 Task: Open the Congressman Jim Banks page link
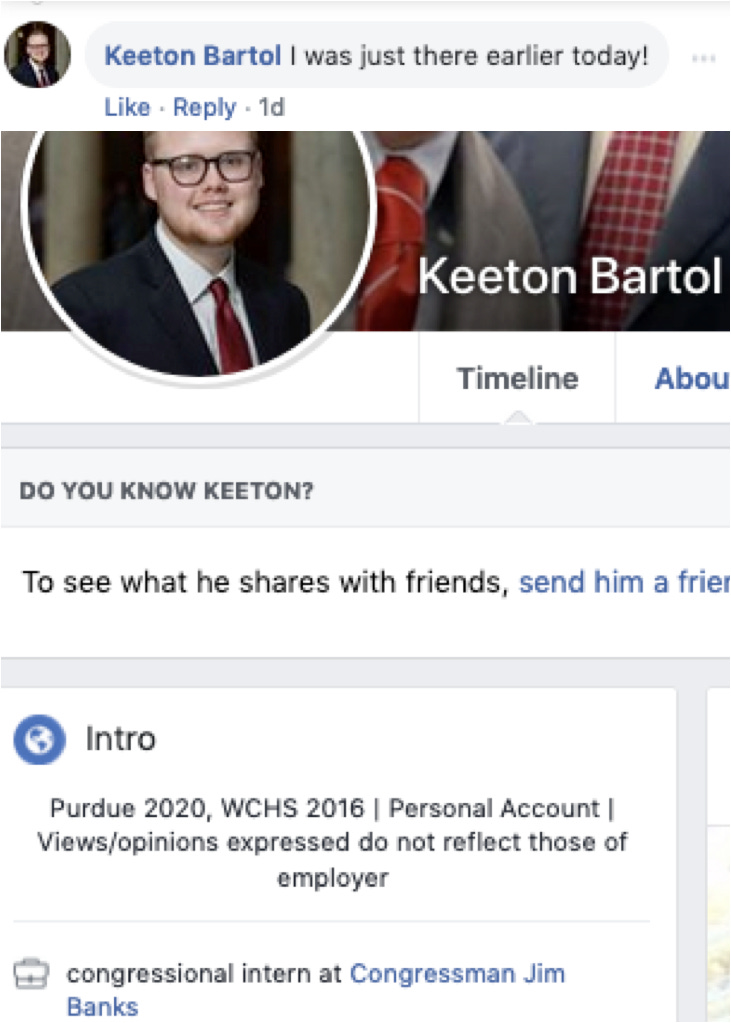pos(316,990)
